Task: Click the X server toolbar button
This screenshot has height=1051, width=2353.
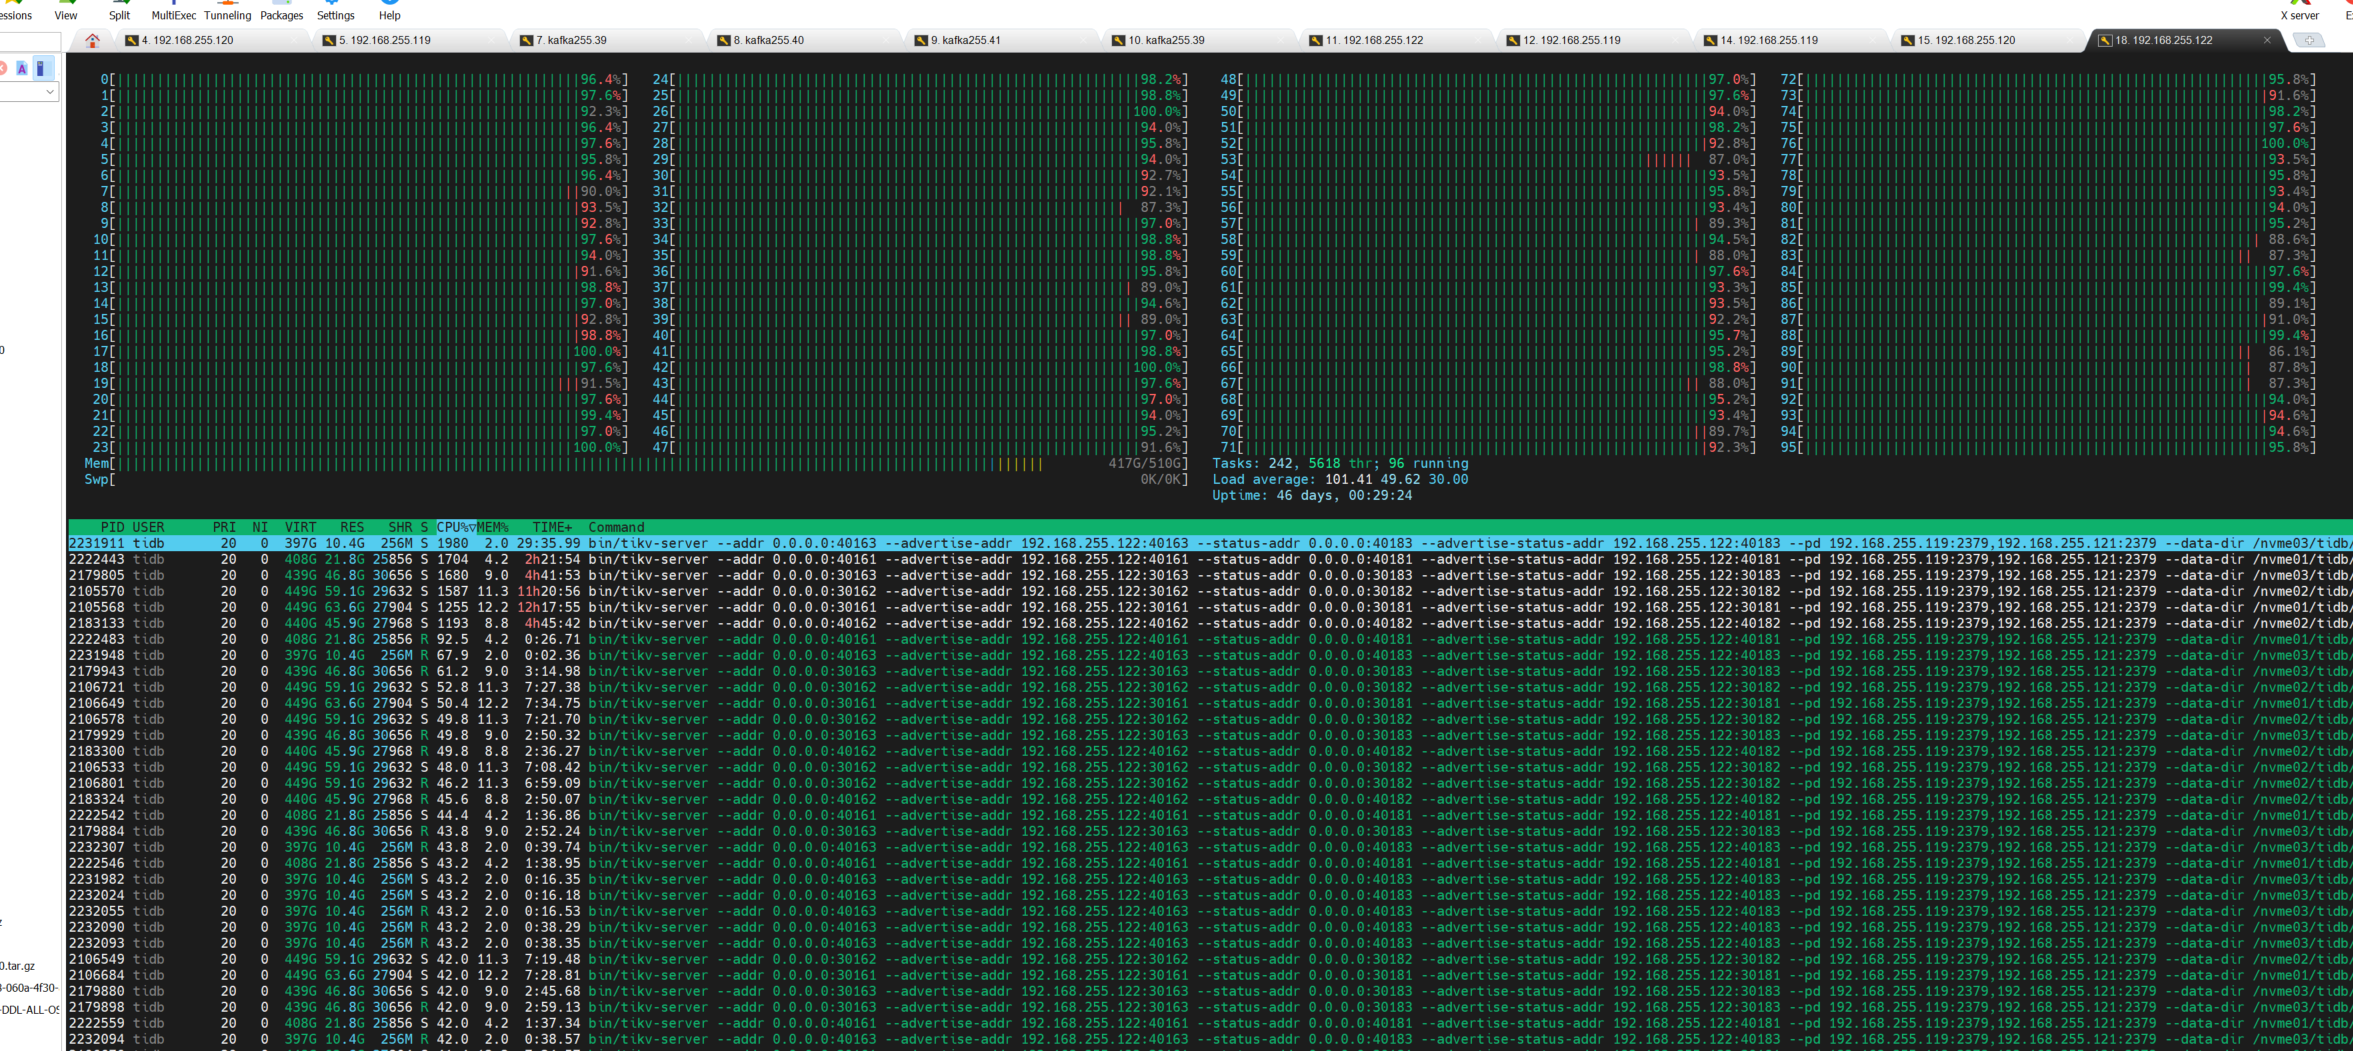Action: 2299,11
